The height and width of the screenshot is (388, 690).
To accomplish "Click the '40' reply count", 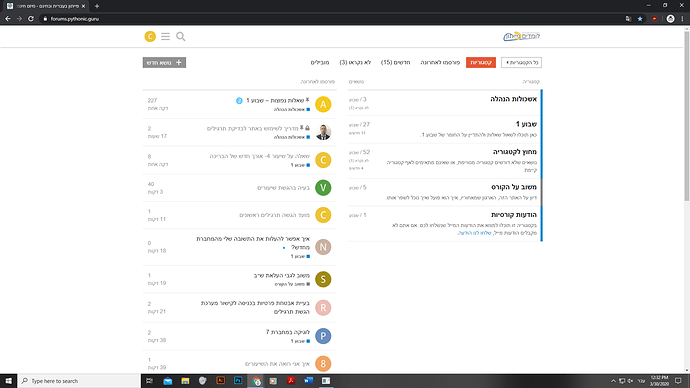I will pyautogui.click(x=151, y=184).
